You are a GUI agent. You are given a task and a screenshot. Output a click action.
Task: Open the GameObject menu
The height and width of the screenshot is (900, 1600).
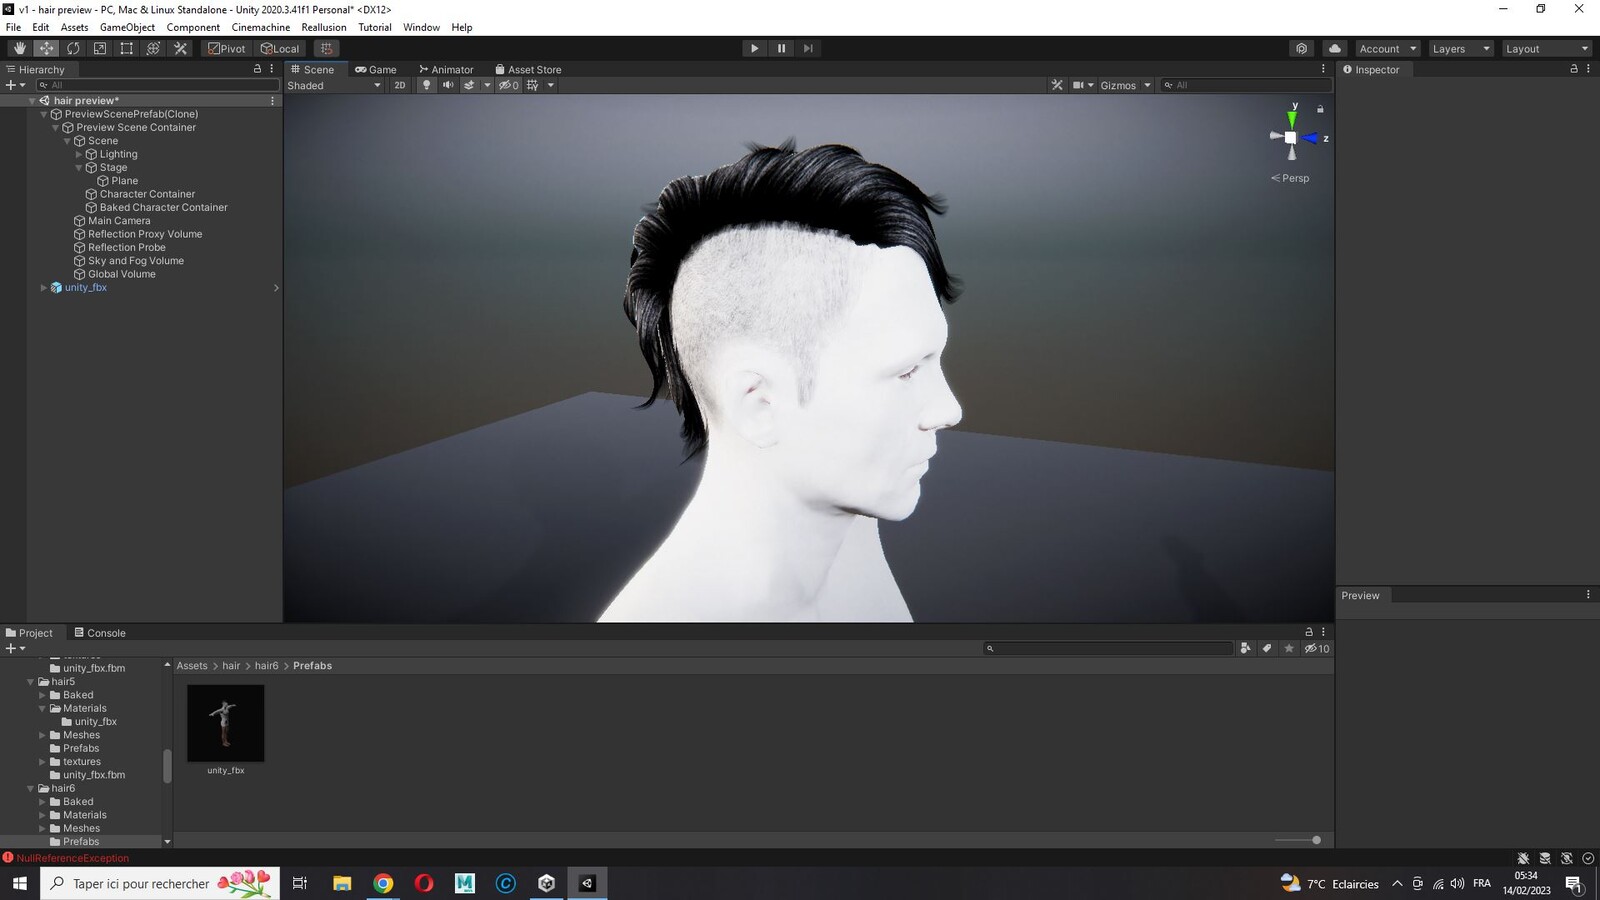click(127, 27)
